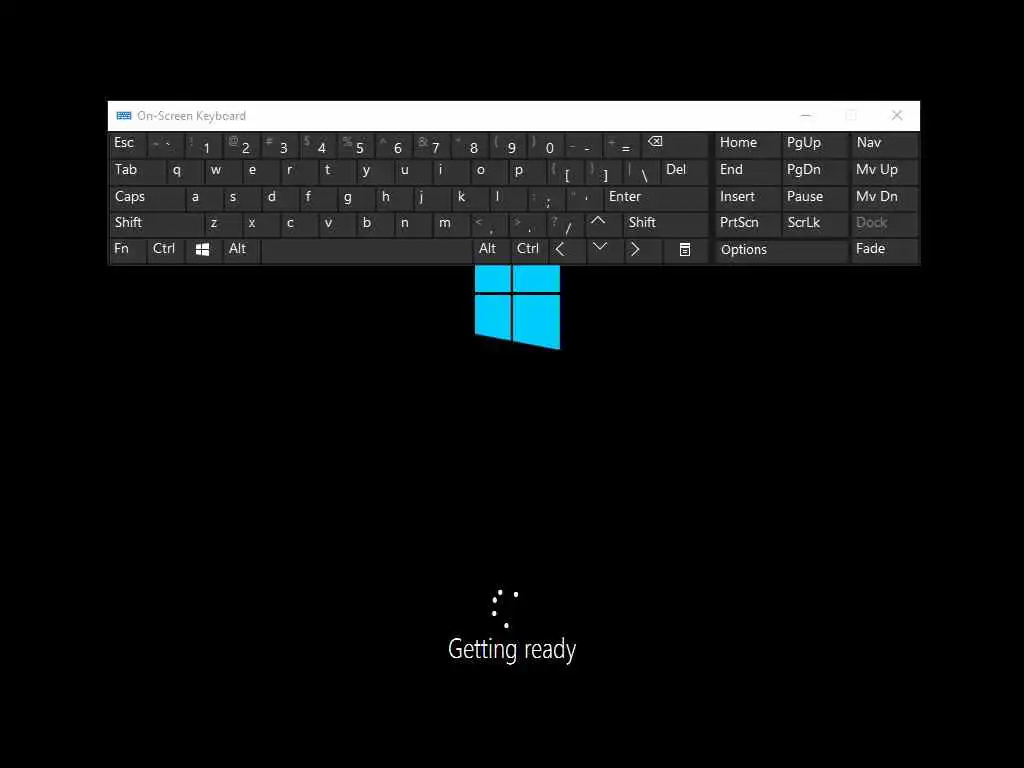
Task: Tap the letter g key
Action: tap(356, 197)
